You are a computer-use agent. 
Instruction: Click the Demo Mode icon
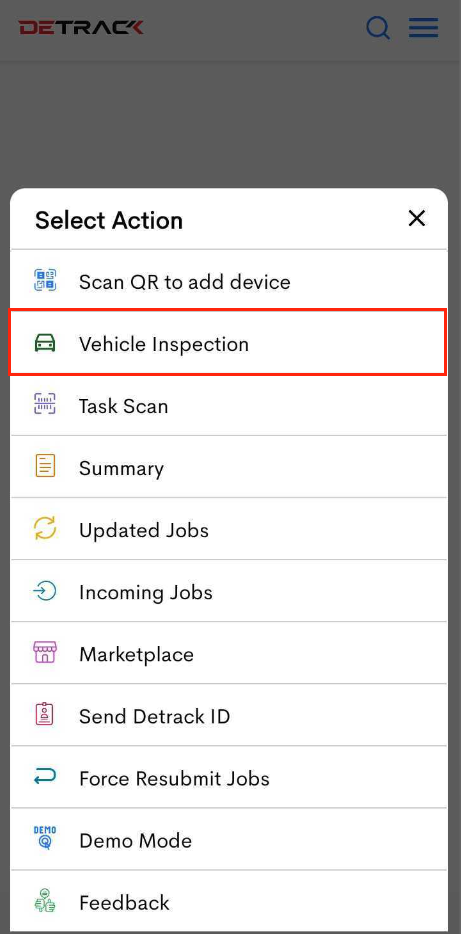(x=45, y=839)
